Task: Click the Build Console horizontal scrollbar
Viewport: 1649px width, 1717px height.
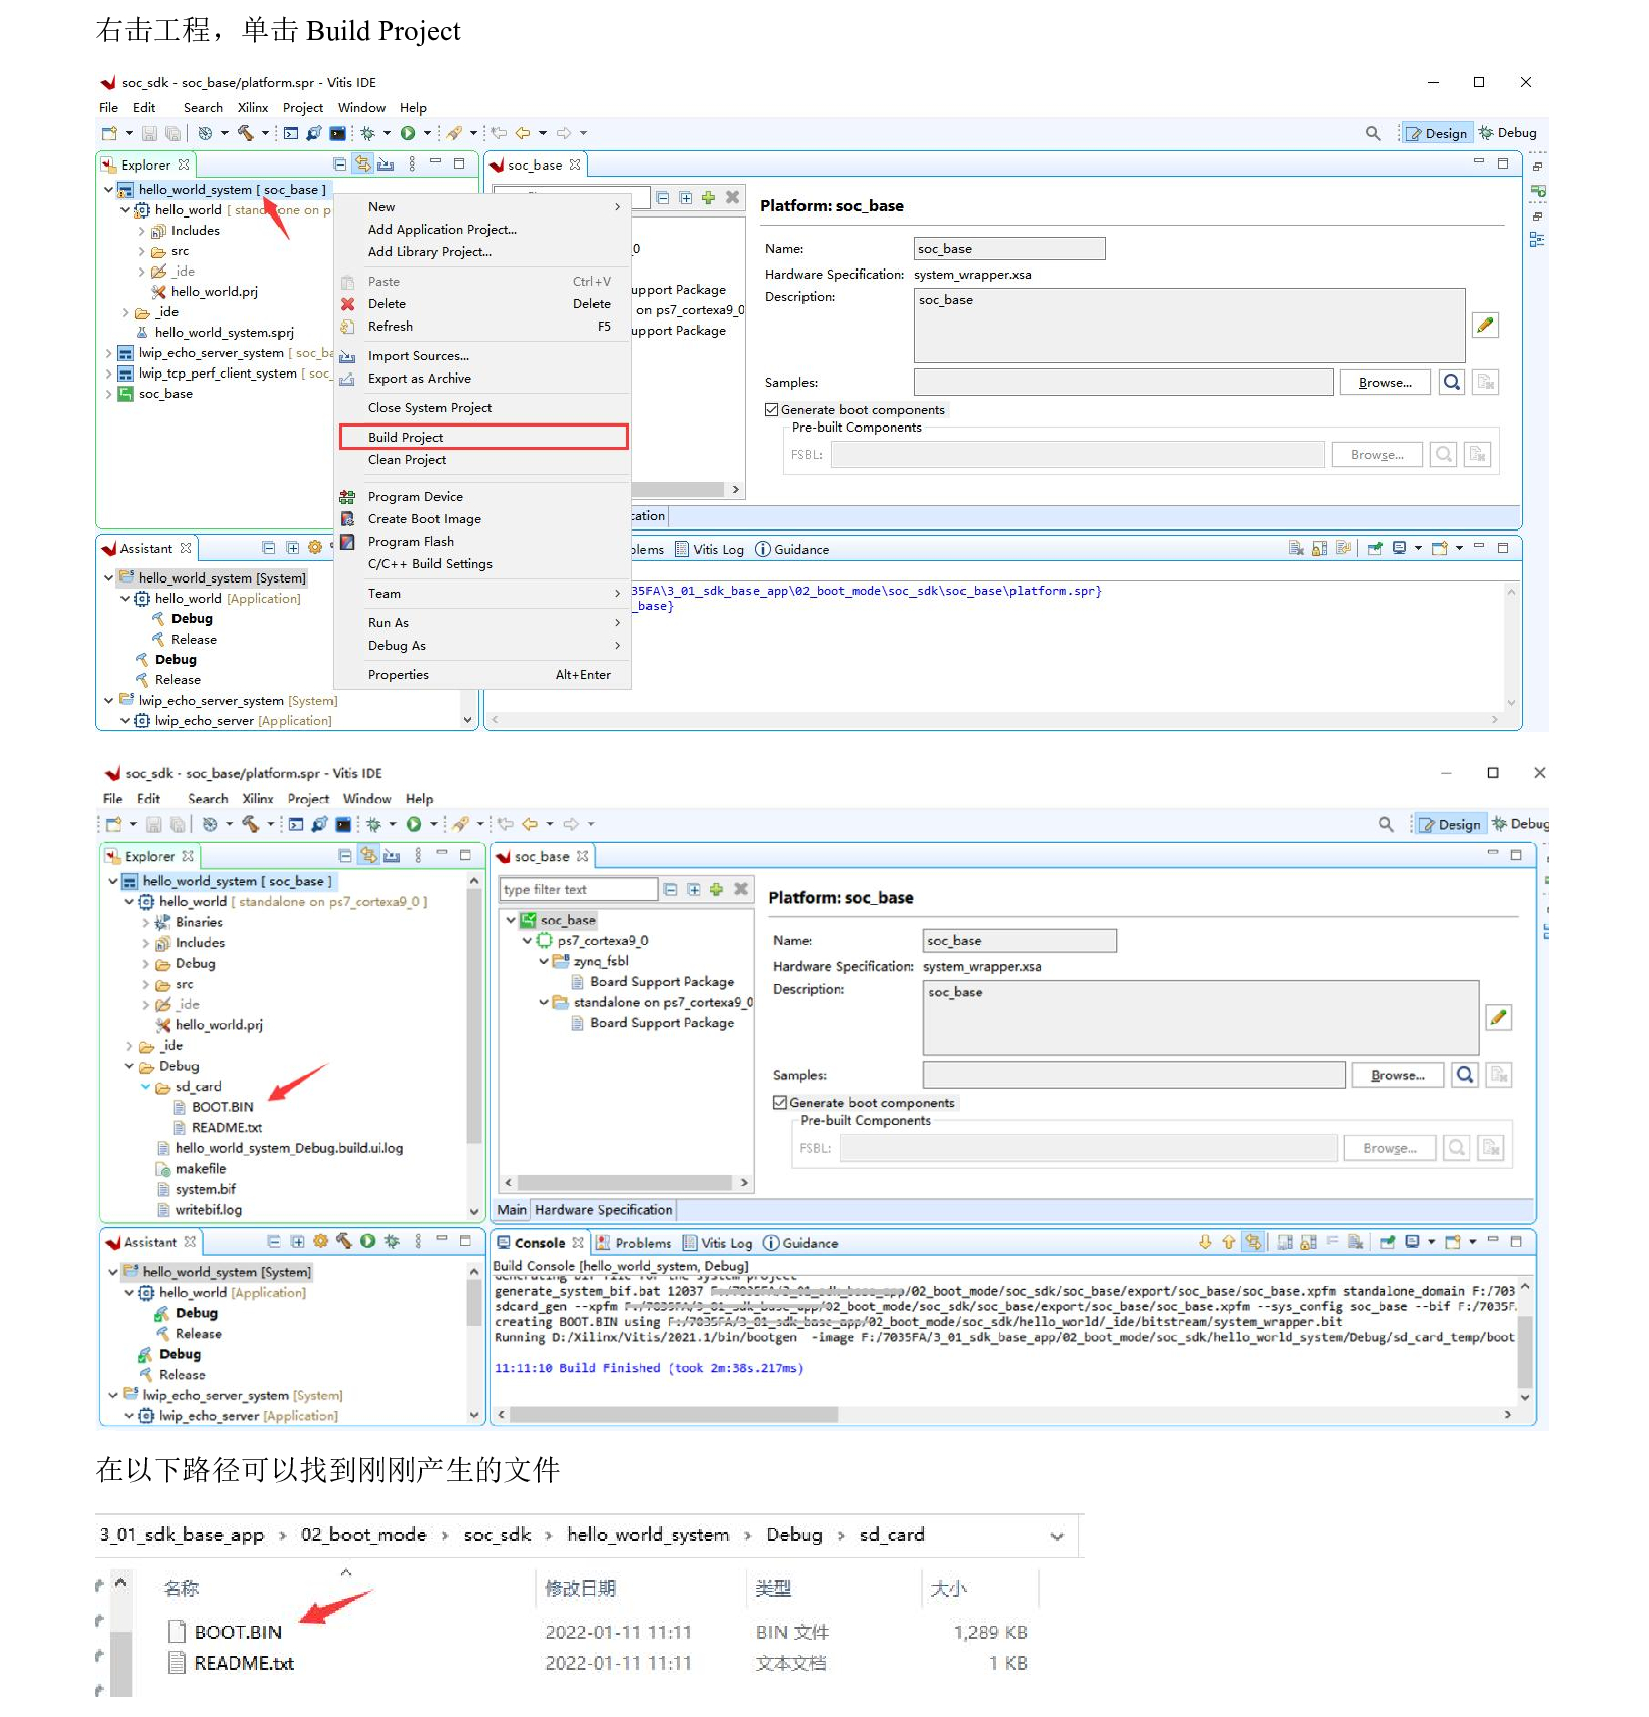Action: 675,1415
